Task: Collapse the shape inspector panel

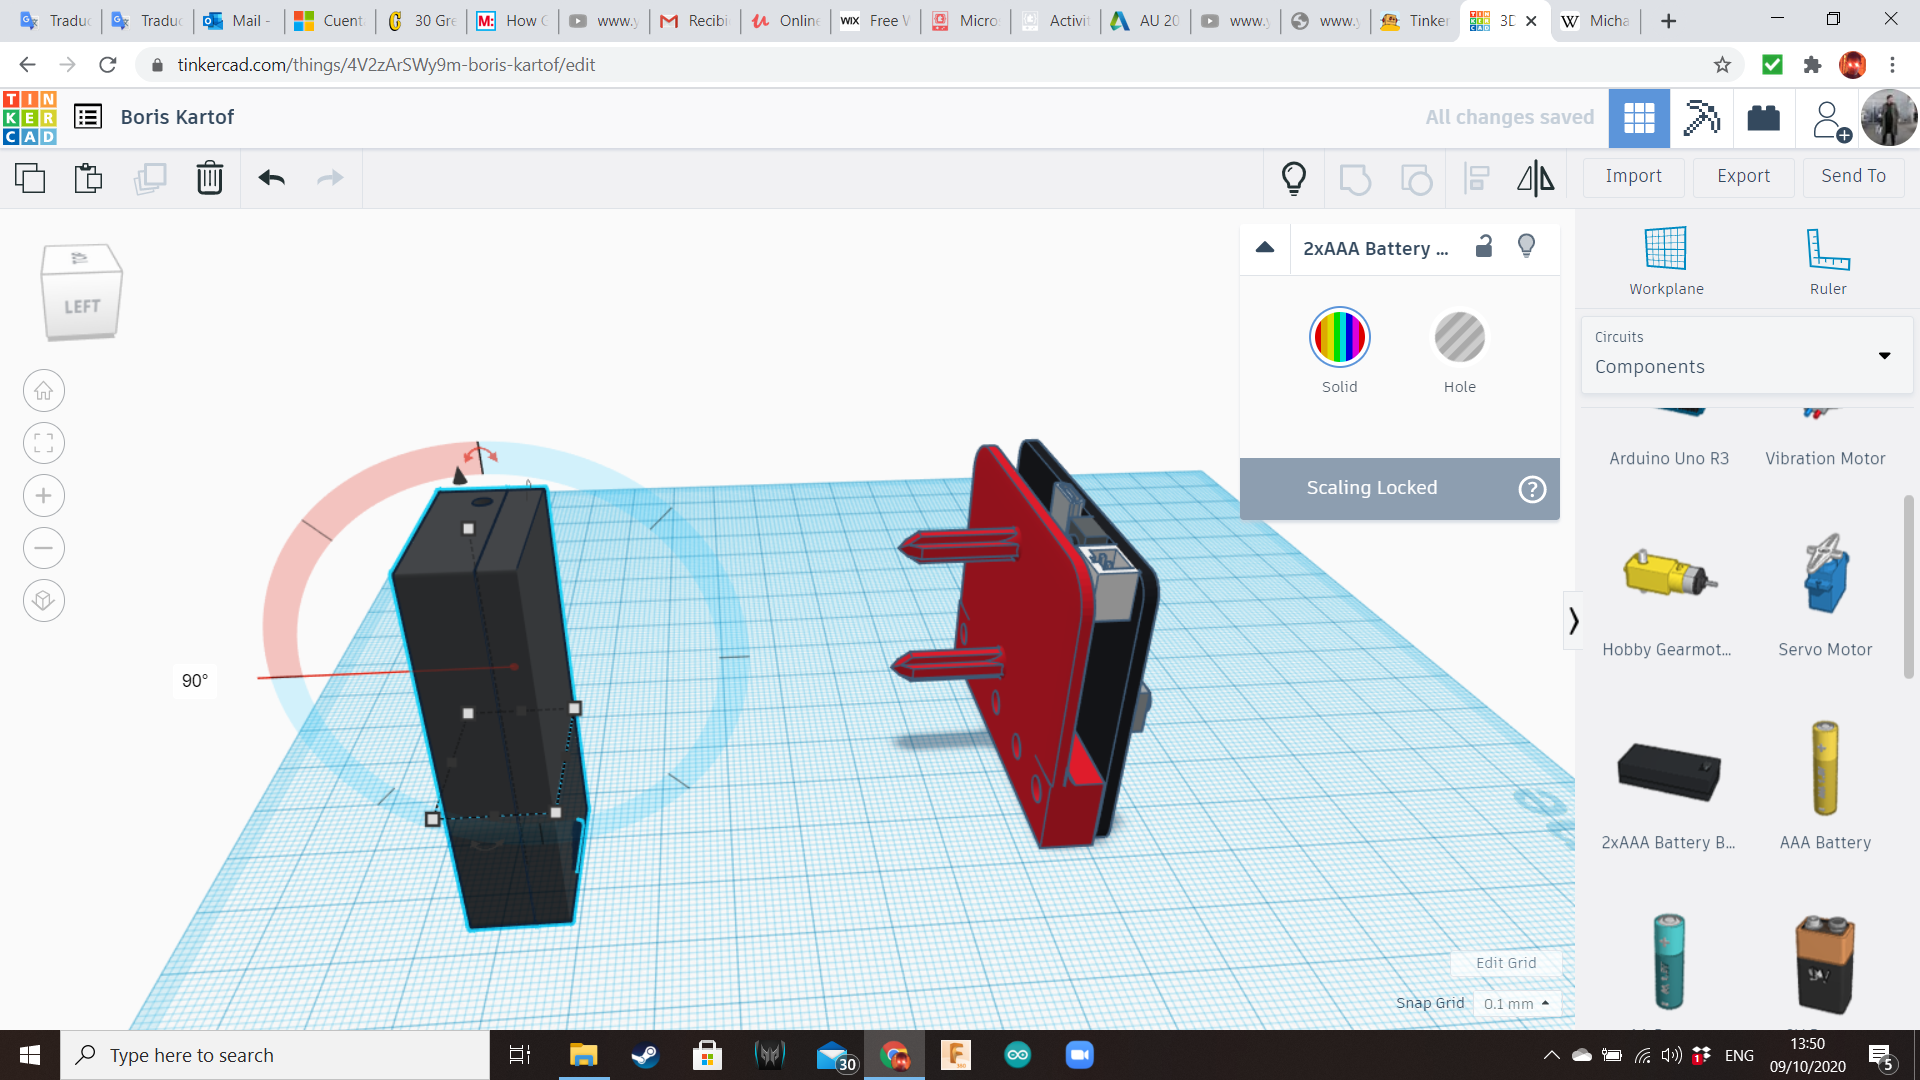Action: (x=1265, y=248)
